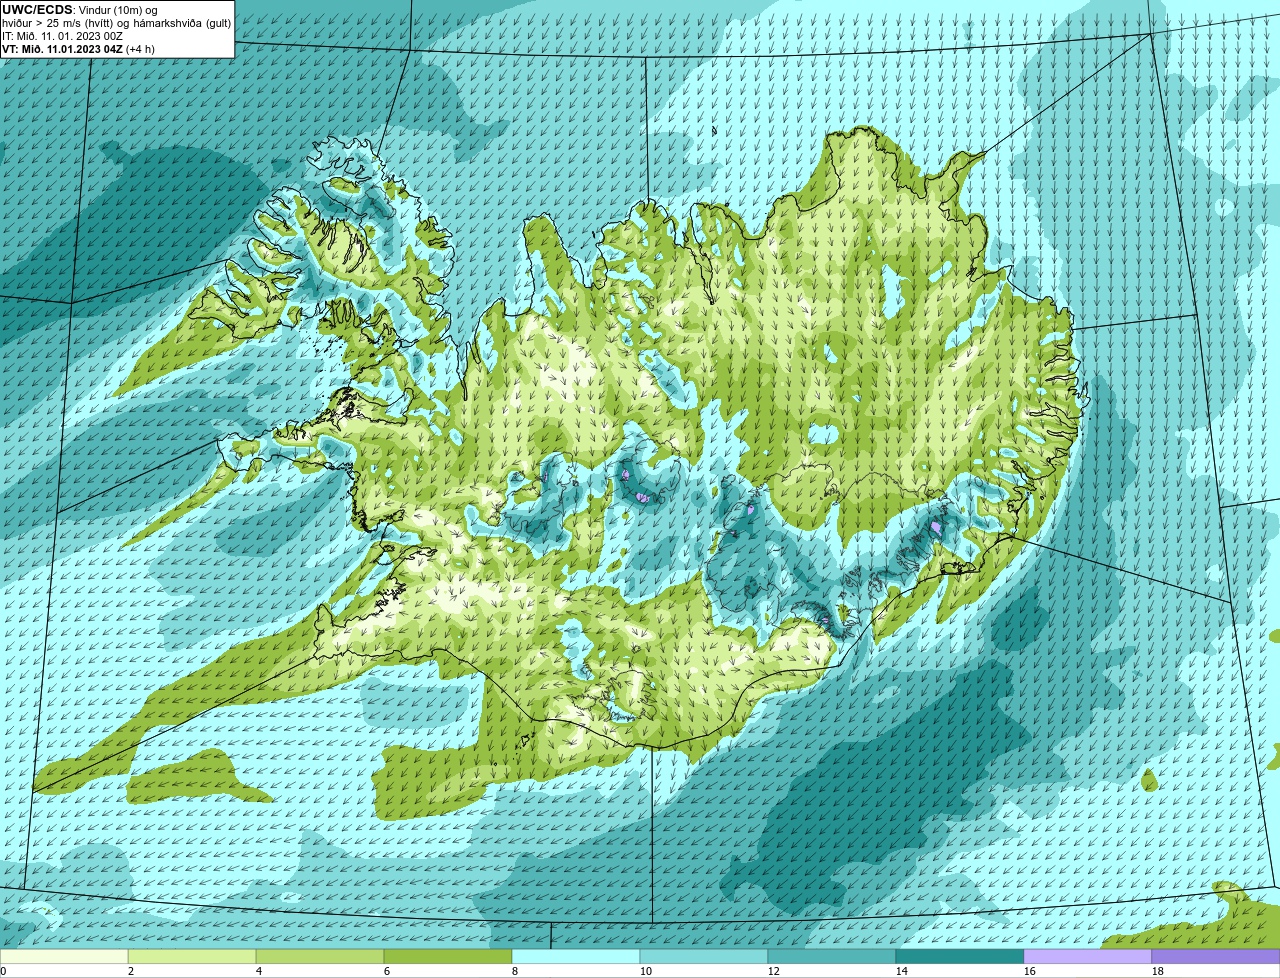Click the 'Vindur (10m) og' label

pos(116,10)
